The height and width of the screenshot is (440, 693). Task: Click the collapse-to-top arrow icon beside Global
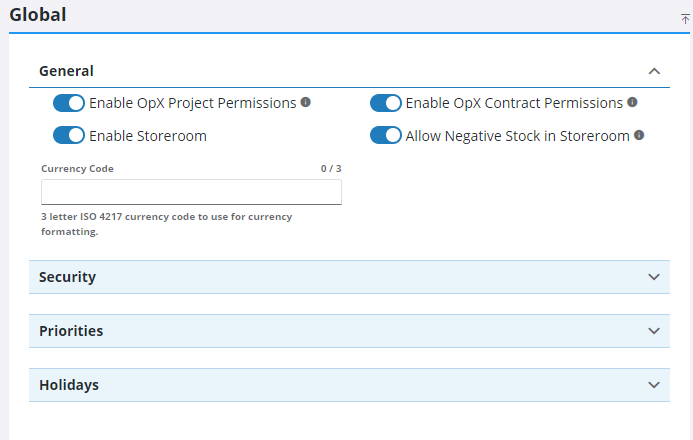pyautogui.click(x=684, y=19)
